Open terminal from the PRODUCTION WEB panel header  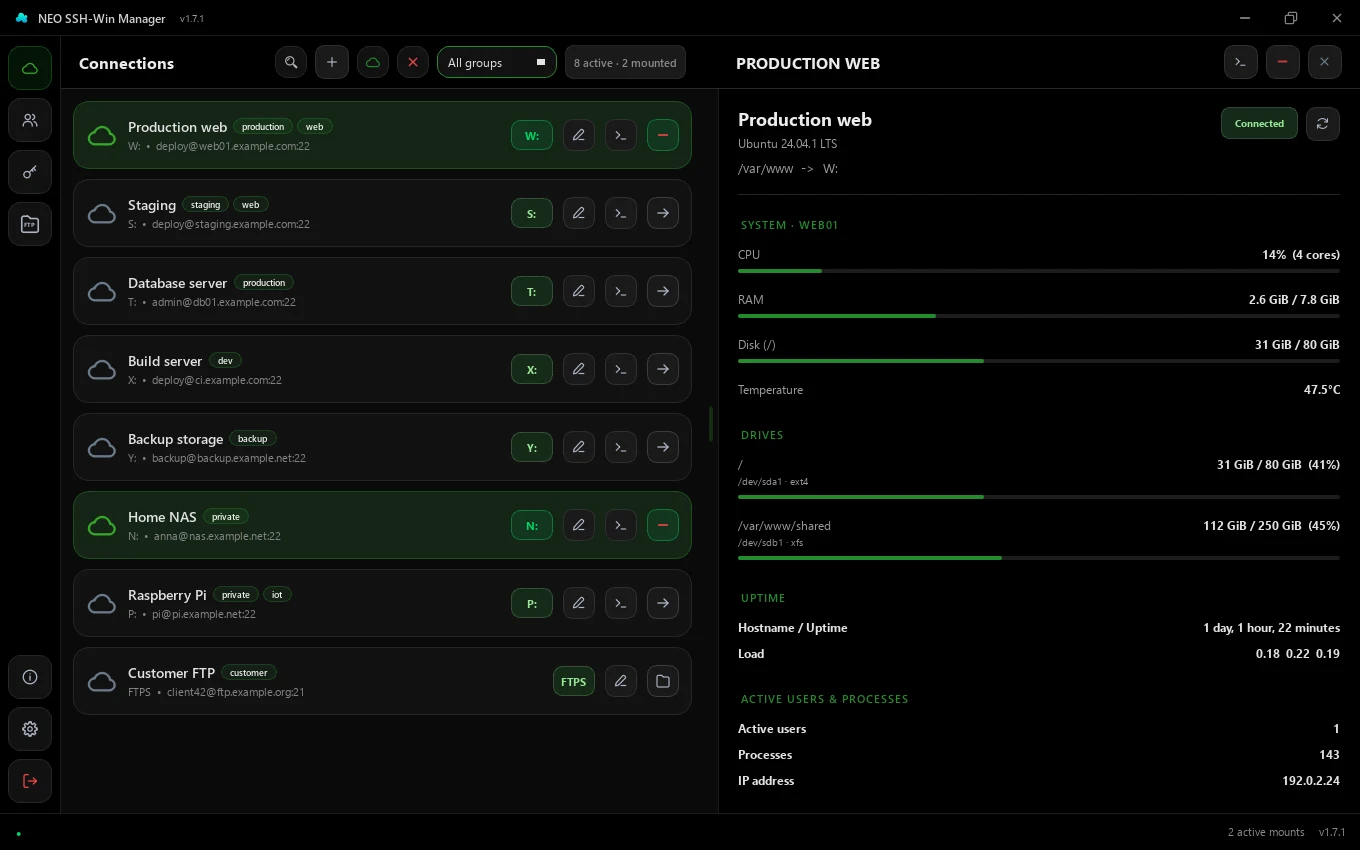[1241, 62]
